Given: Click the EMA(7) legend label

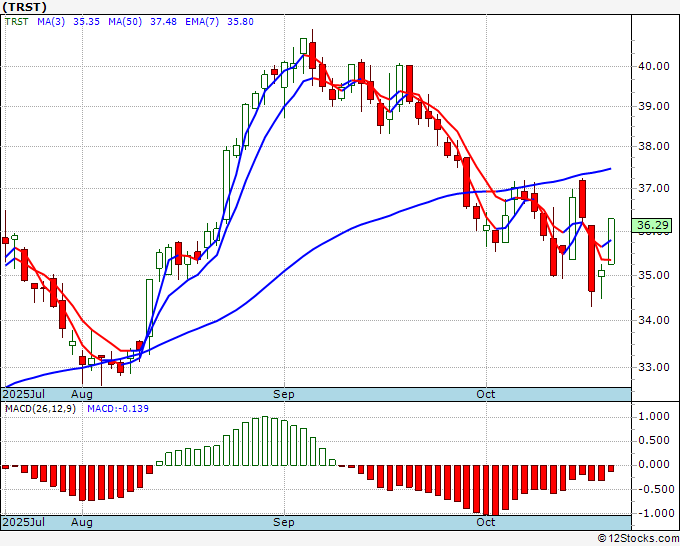Looking at the screenshot, I should click(202, 22).
